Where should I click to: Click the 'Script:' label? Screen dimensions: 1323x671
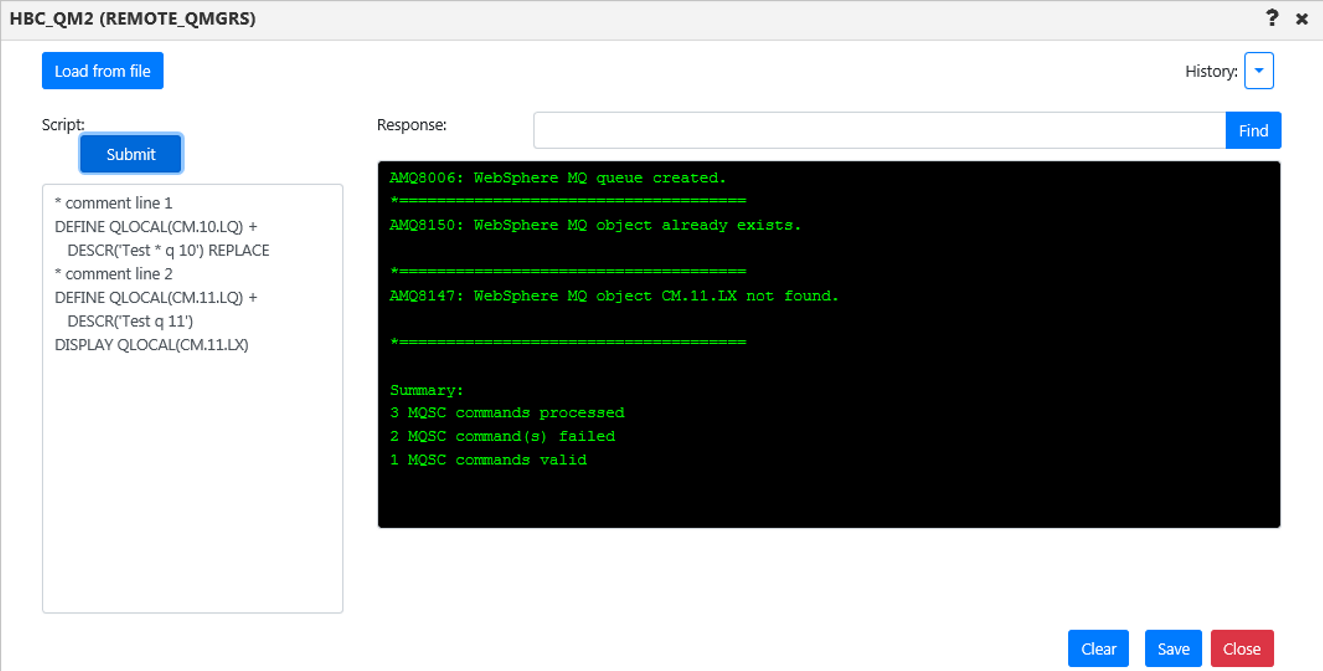pyautogui.click(x=63, y=125)
